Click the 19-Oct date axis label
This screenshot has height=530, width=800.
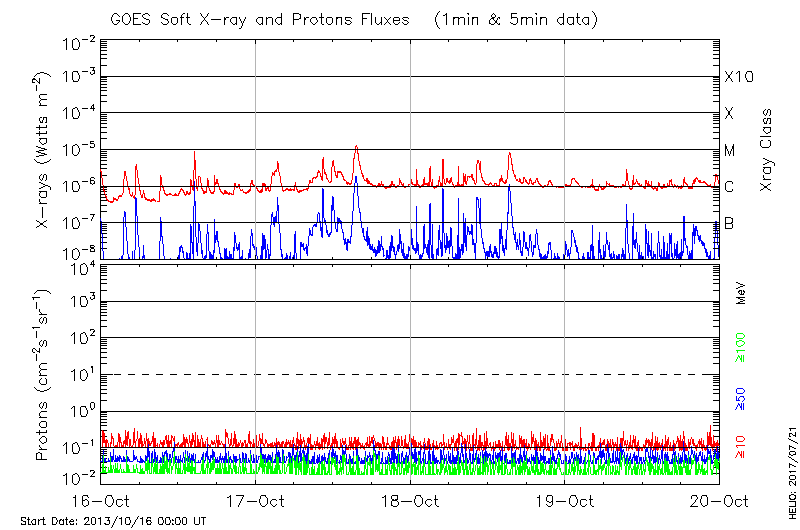(565, 501)
